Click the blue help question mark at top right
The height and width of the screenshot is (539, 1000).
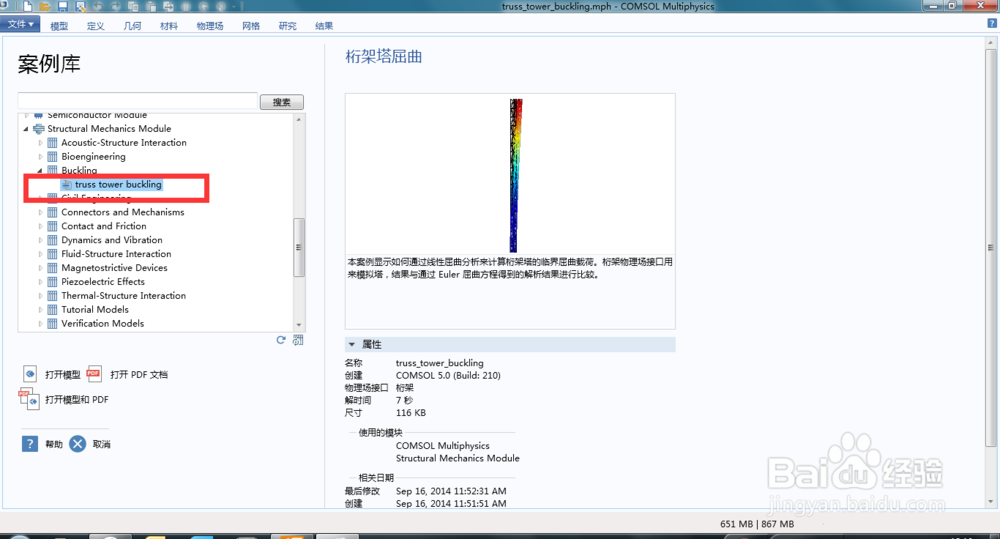pos(992,24)
